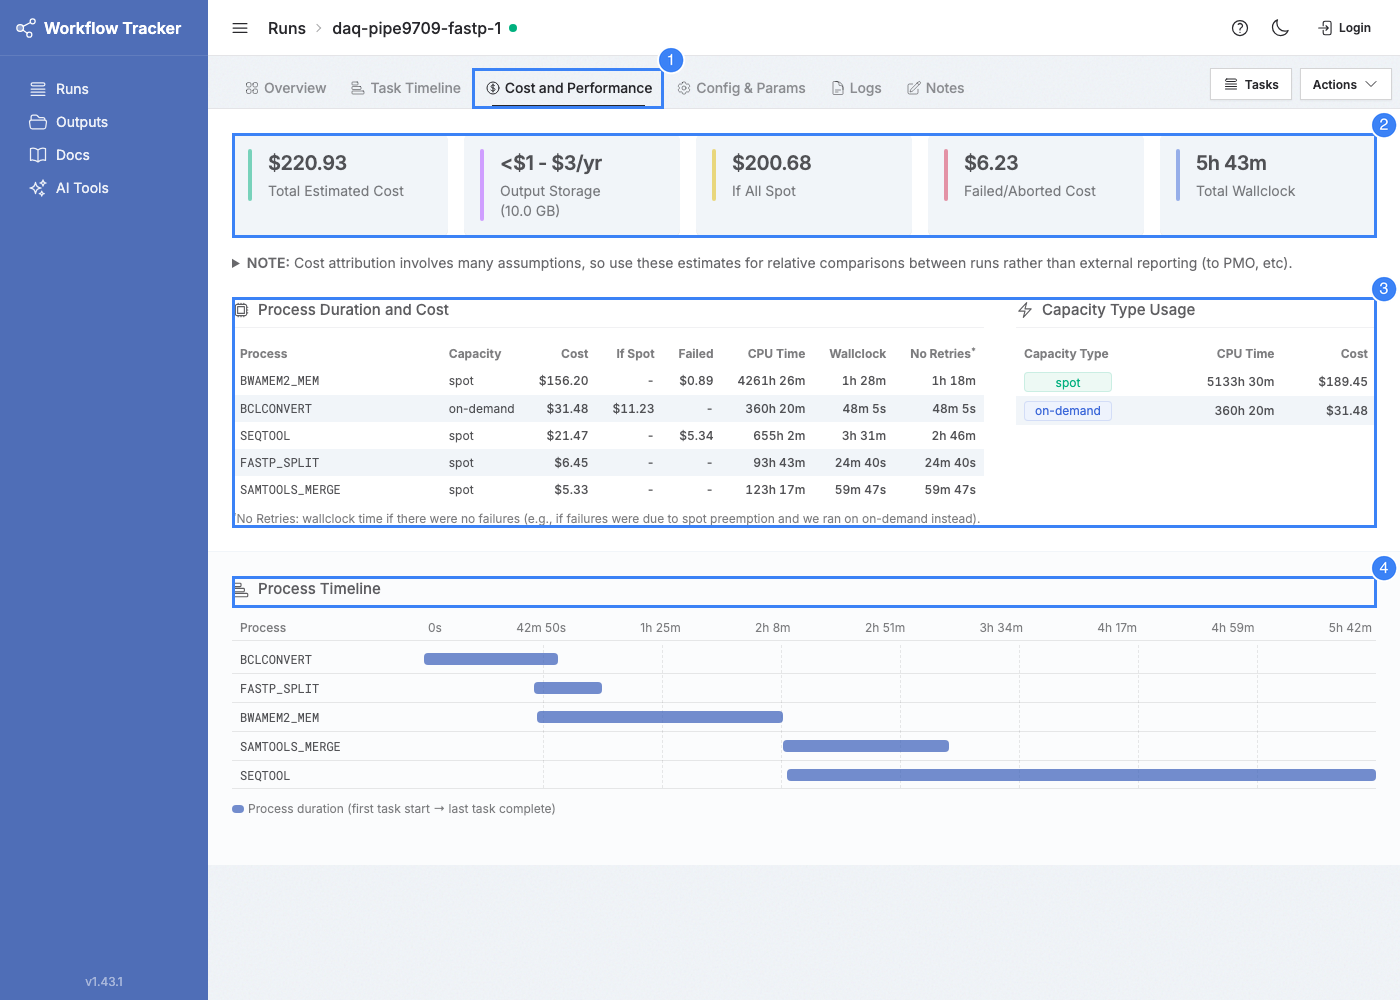Open AI Tools sparkle item
The height and width of the screenshot is (1000, 1400).
coord(70,188)
